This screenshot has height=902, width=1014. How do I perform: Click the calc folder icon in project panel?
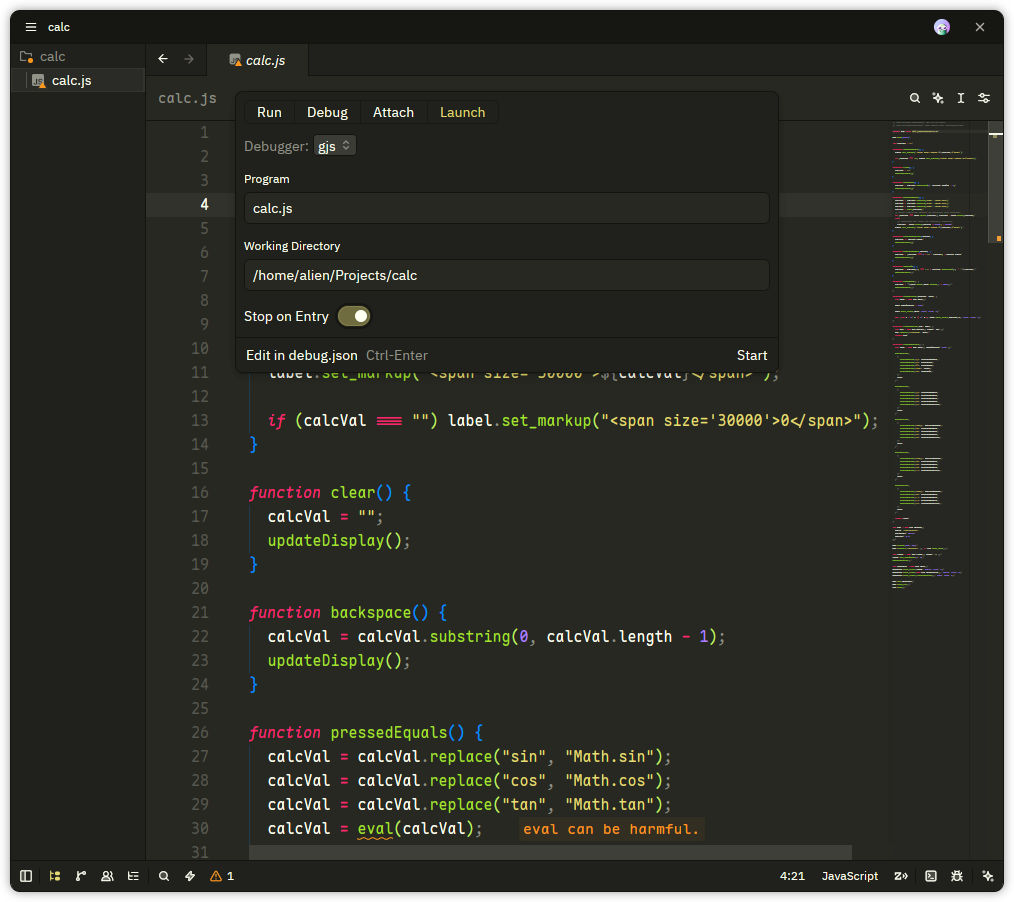[x=27, y=57]
